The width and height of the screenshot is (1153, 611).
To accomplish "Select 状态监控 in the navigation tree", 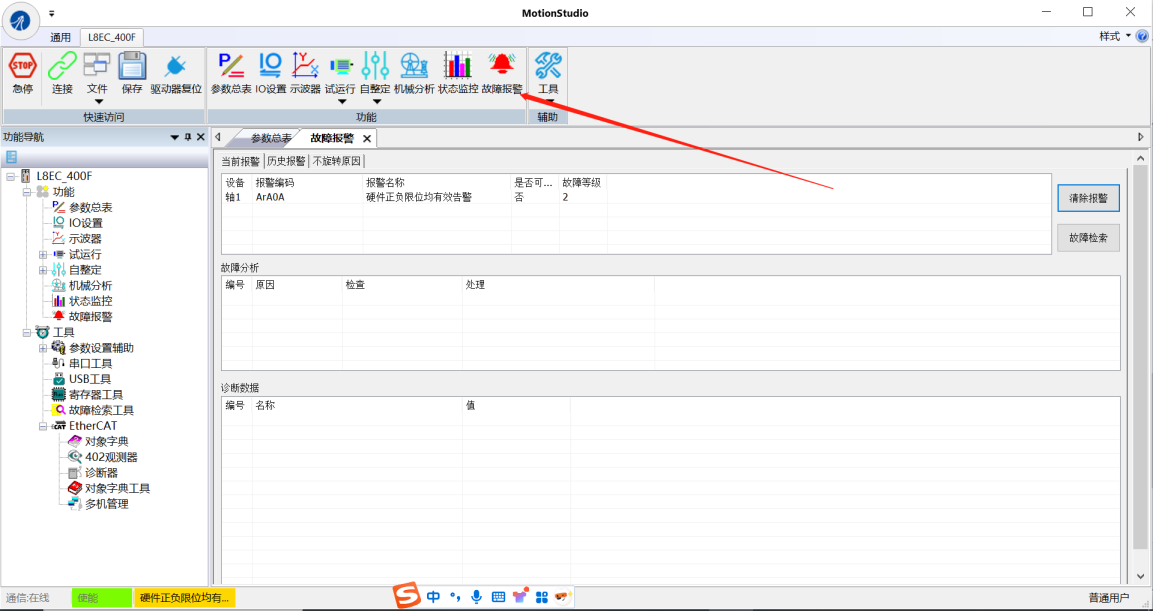I will coord(91,301).
